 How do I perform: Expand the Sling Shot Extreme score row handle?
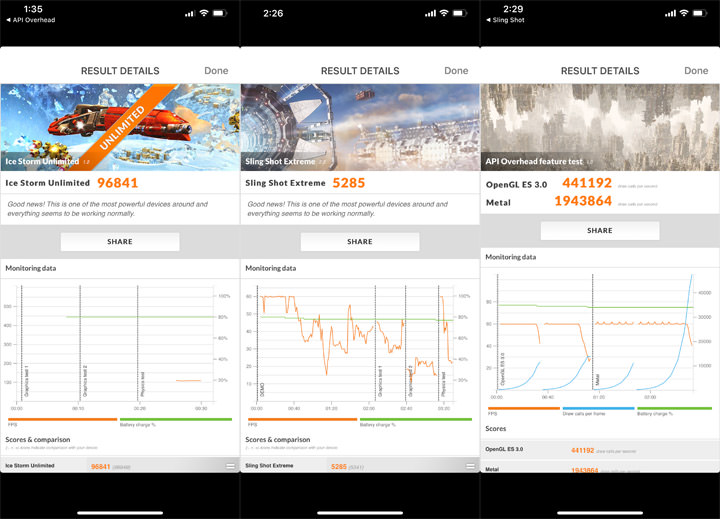click(x=470, y=466)
